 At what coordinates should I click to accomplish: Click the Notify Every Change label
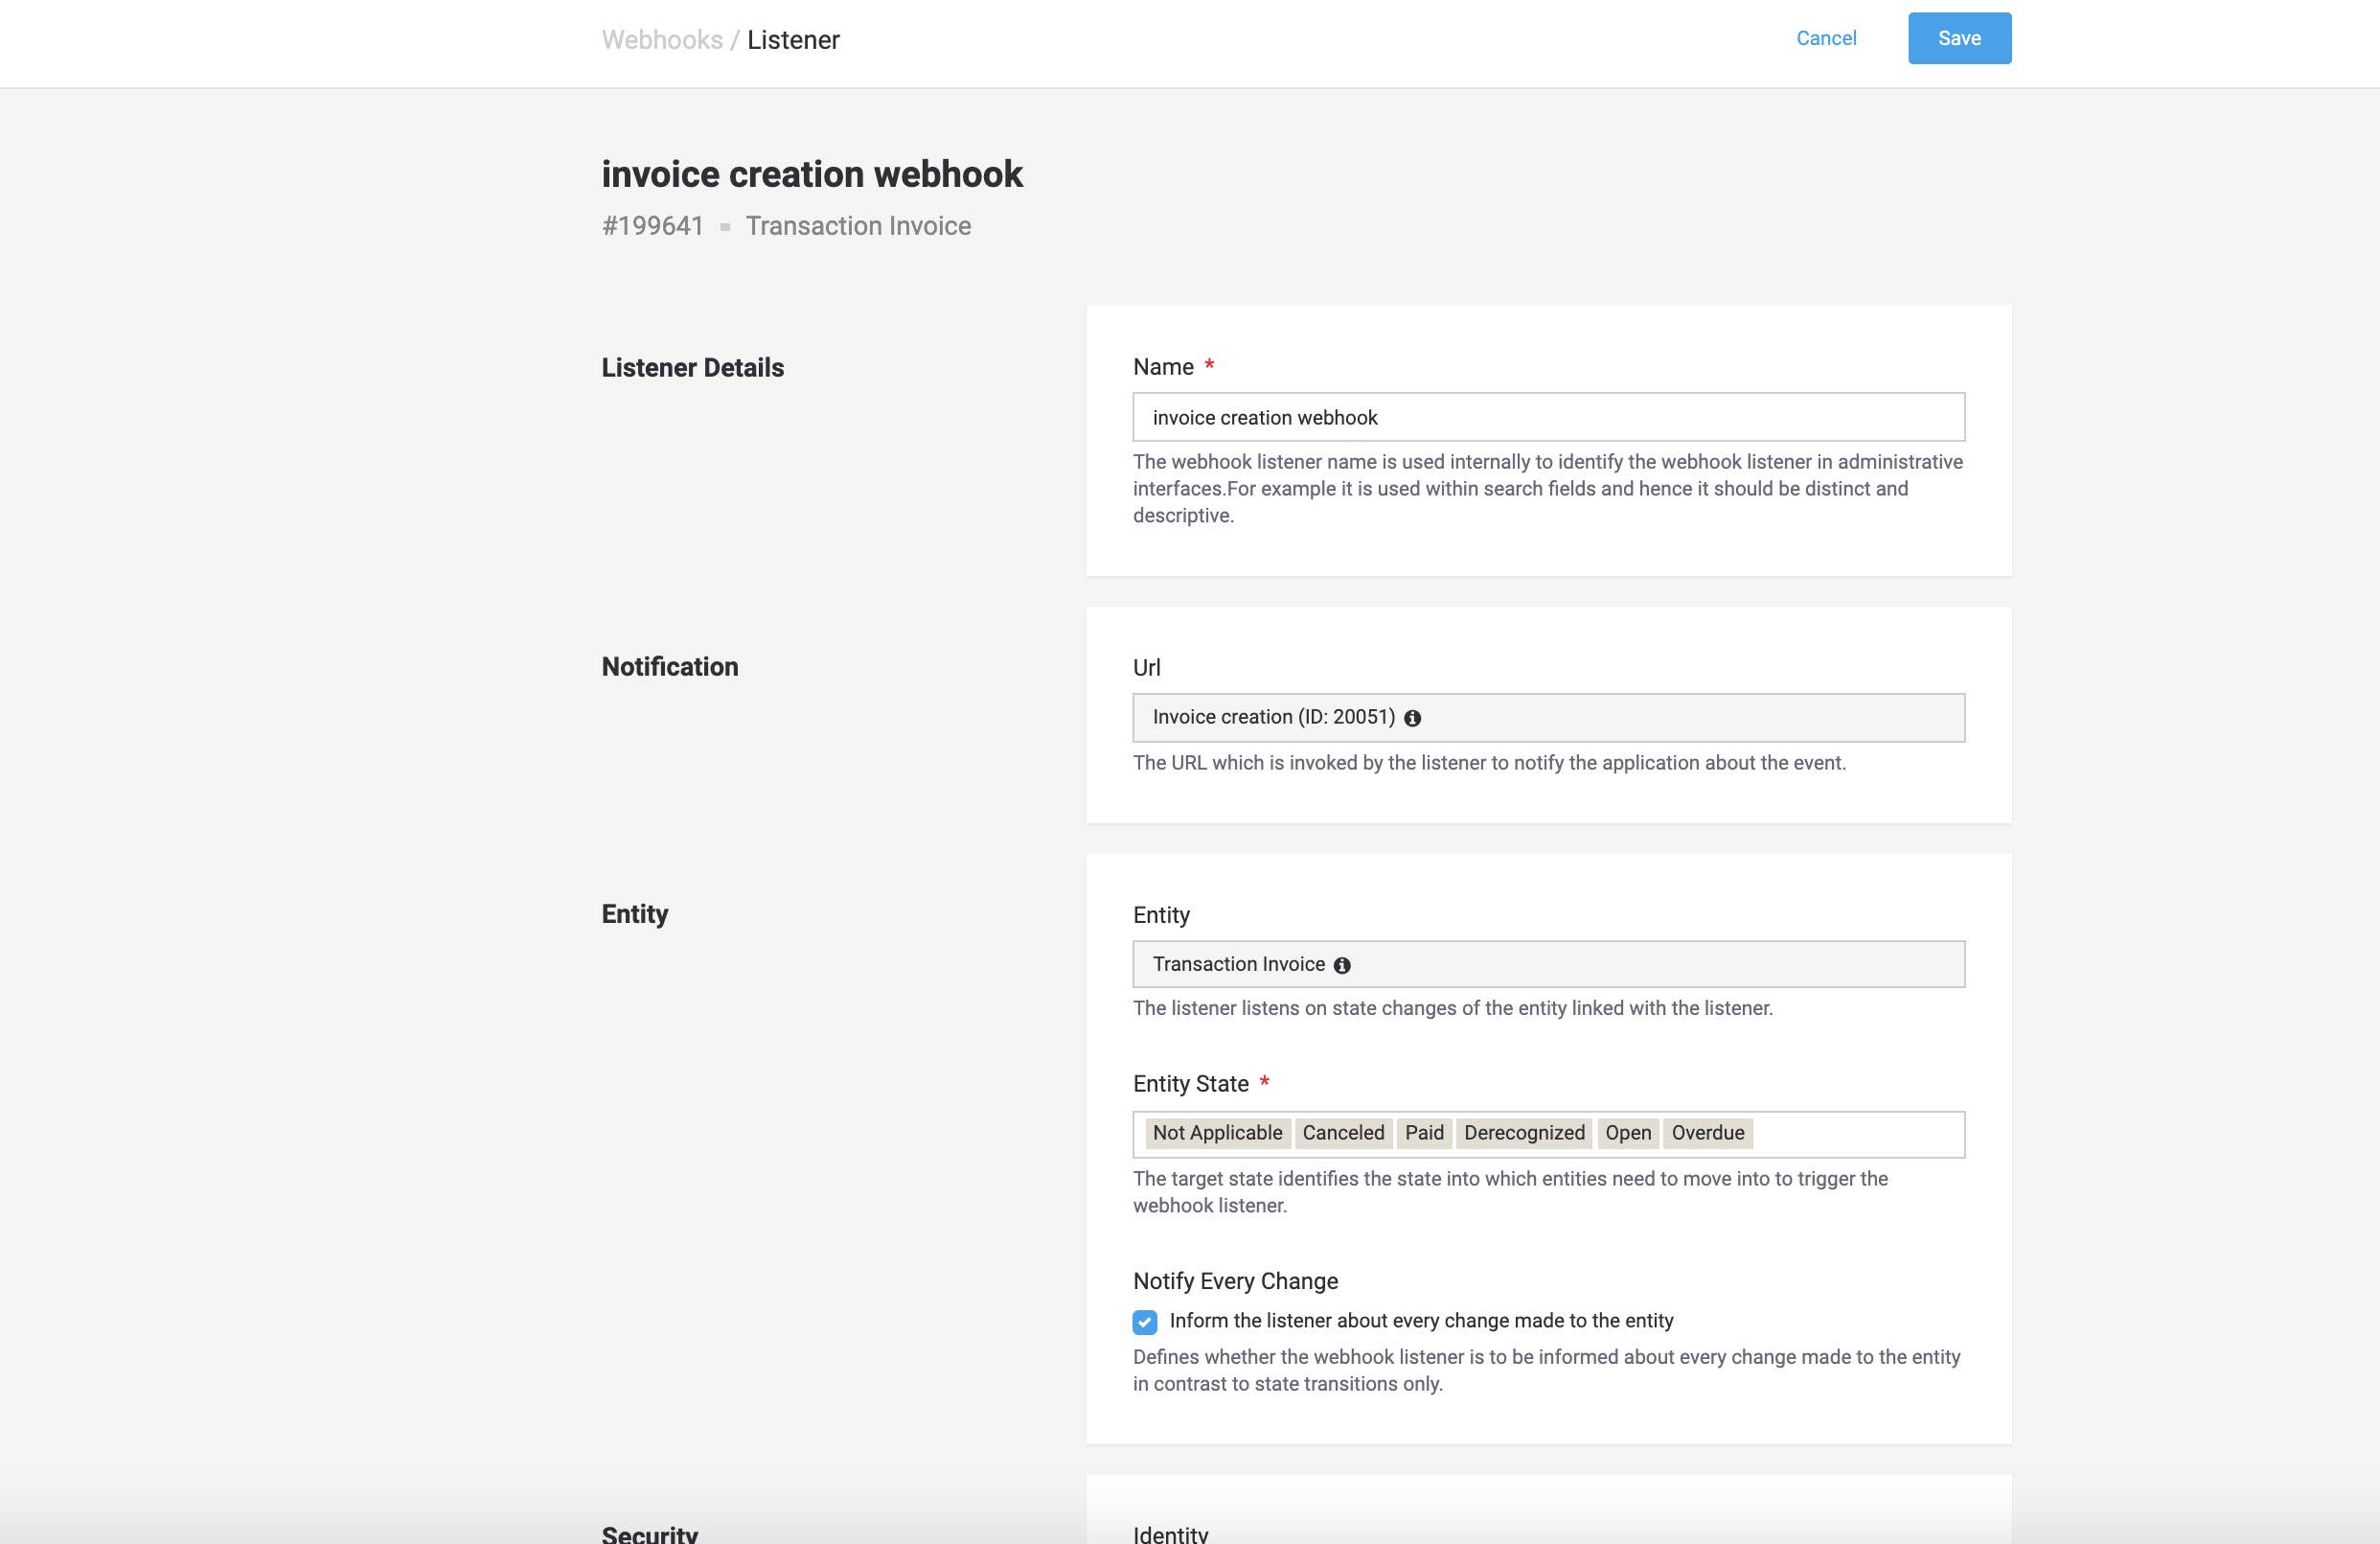pyautogui.click(x=1235, y=1281)
